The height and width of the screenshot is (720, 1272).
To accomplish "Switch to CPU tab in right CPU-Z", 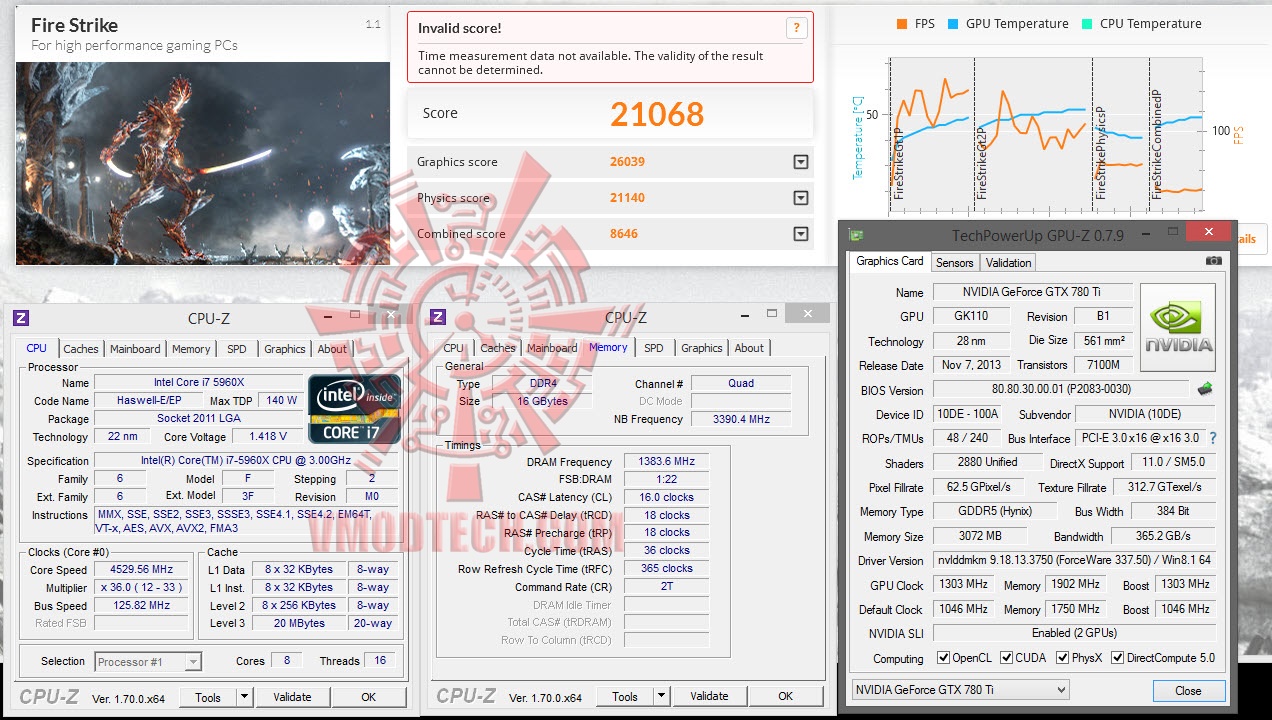I will coord(454,348).
